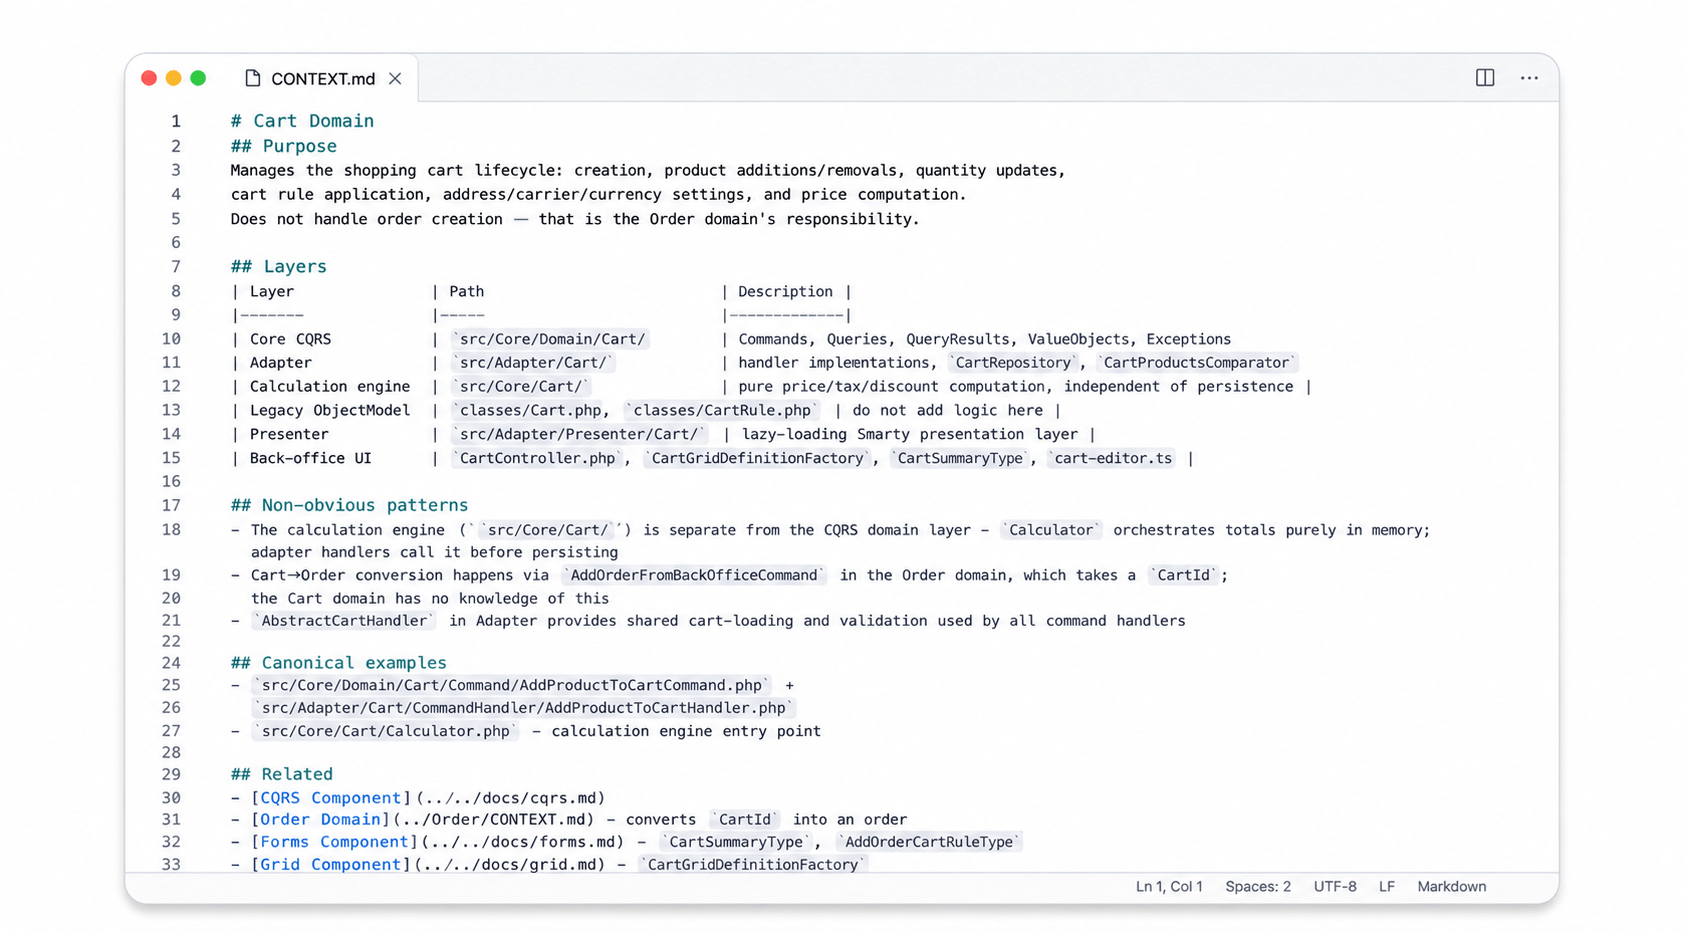Click `src/Adapter/Presenter/Cart/` on line 14
This screenshot has width=1687, height=932.
(x=579, y=435)
